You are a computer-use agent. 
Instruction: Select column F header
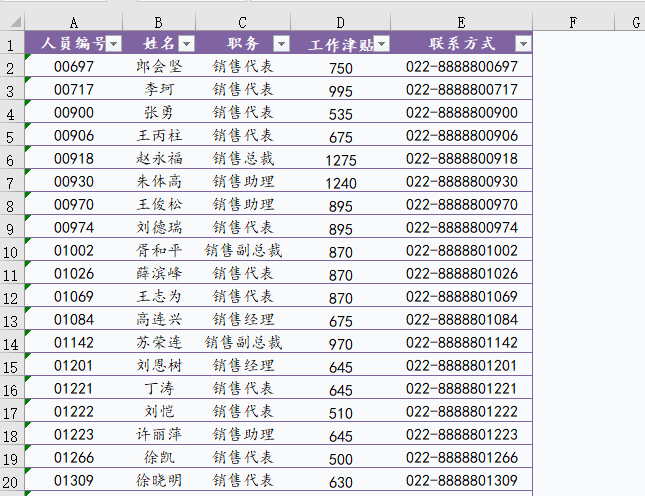pos(572,21)
